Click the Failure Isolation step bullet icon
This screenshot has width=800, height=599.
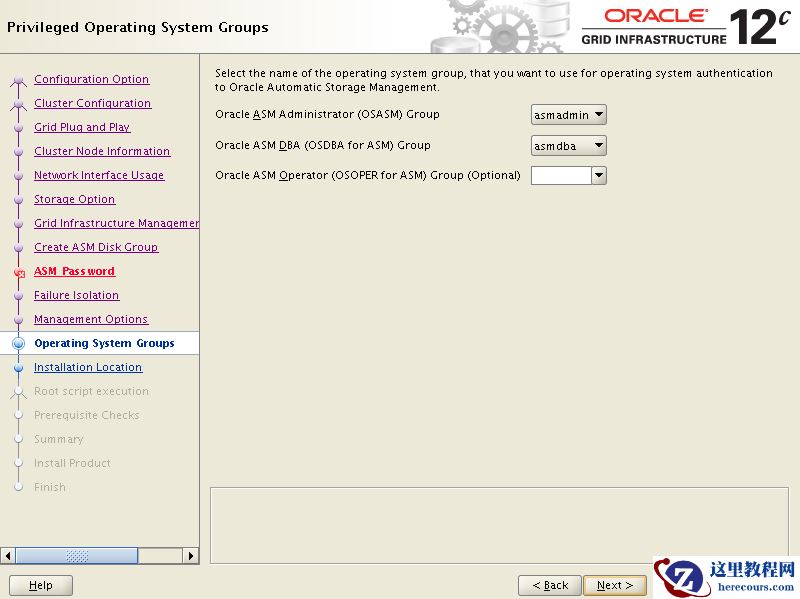tap(18, 295)
